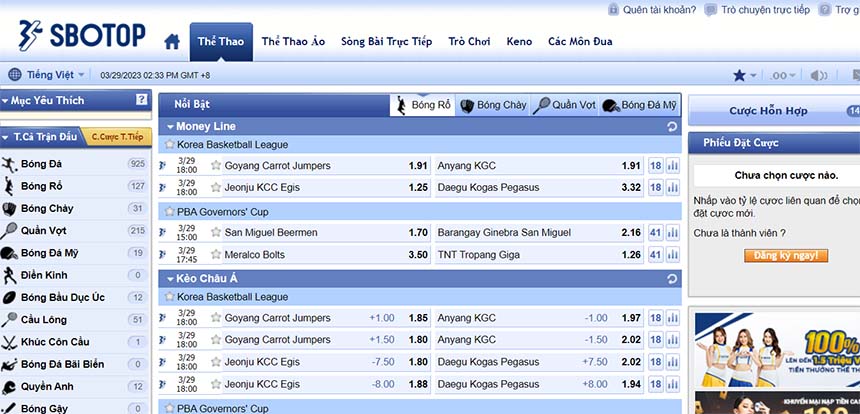Collapse the Kèo Châu Á section
The image size is (860, 414).
point(170,279)
